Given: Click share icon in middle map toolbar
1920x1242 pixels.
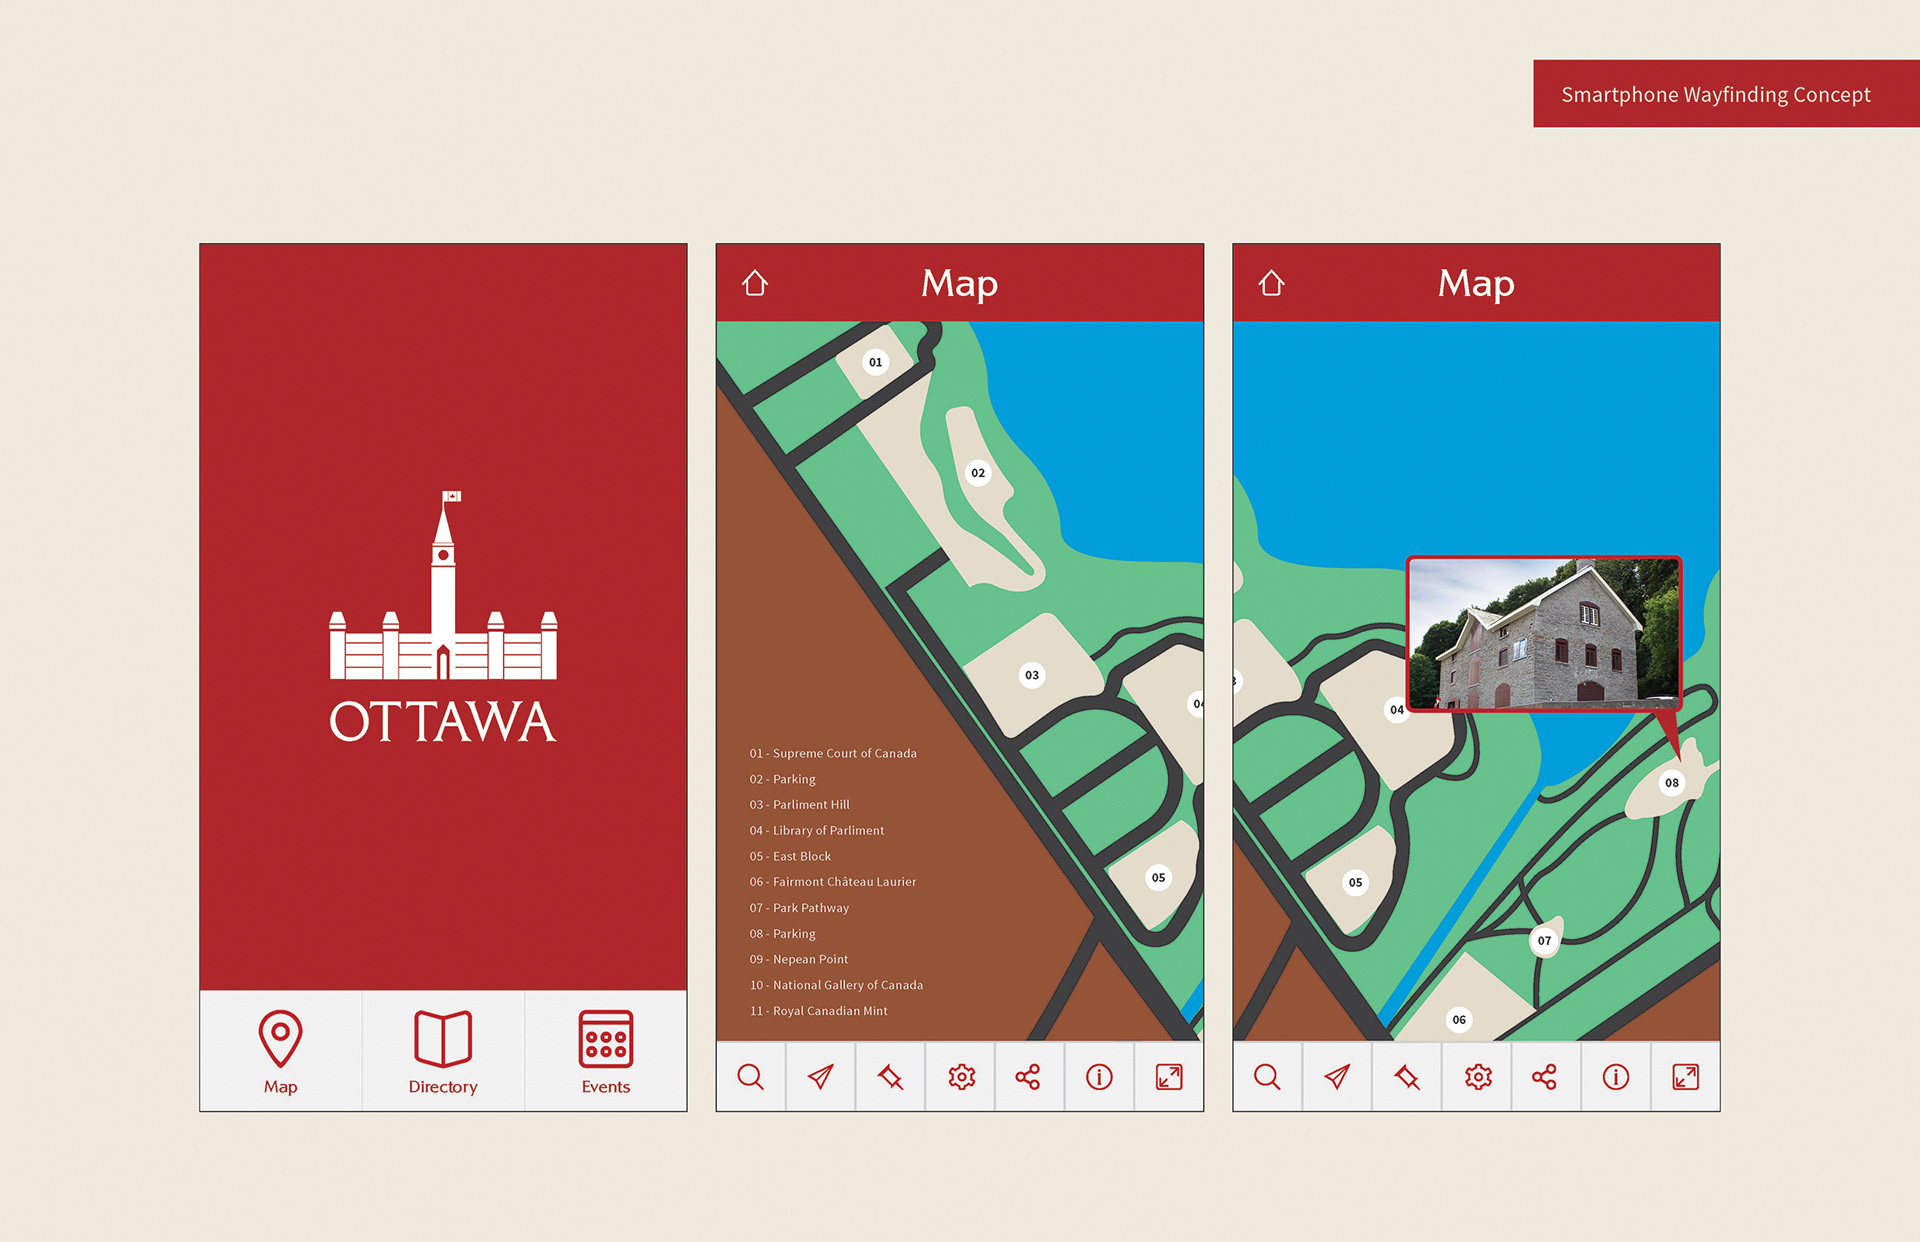Looking at the screenshot, I should 1028,1077.
